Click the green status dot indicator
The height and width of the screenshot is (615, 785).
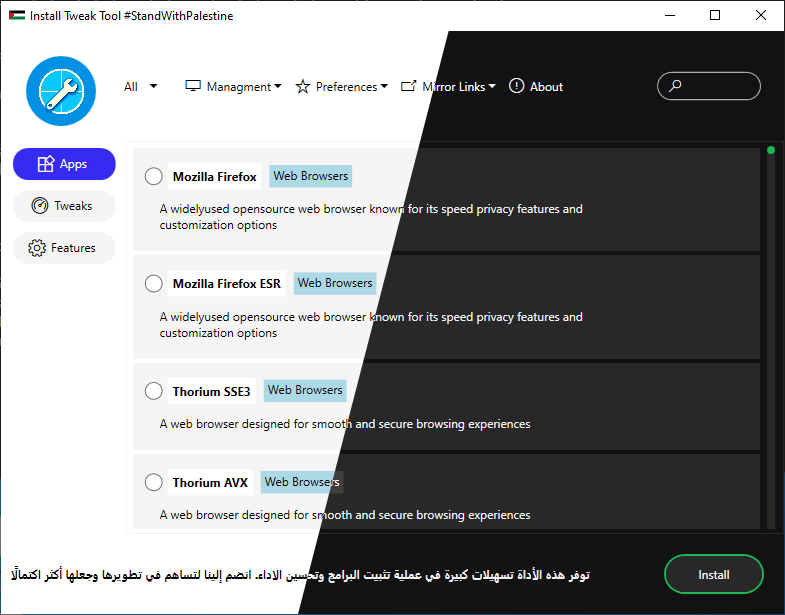point(770,150)
